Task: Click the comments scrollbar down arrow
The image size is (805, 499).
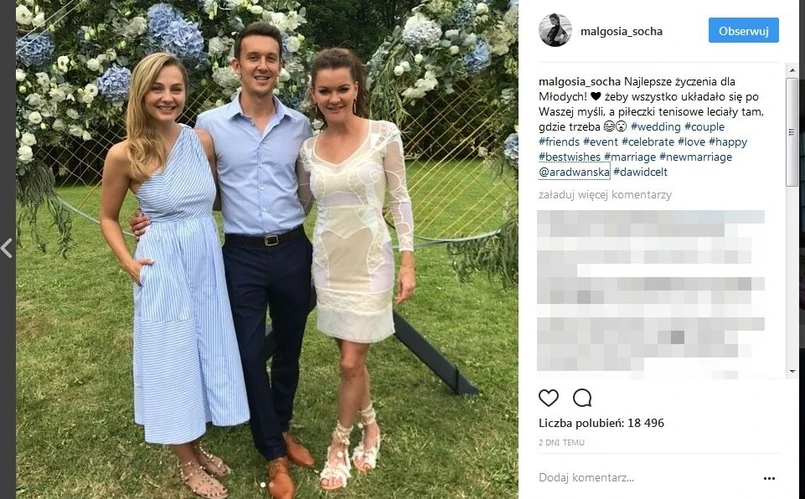Action: pyautogui.click(x=792, y=371)
